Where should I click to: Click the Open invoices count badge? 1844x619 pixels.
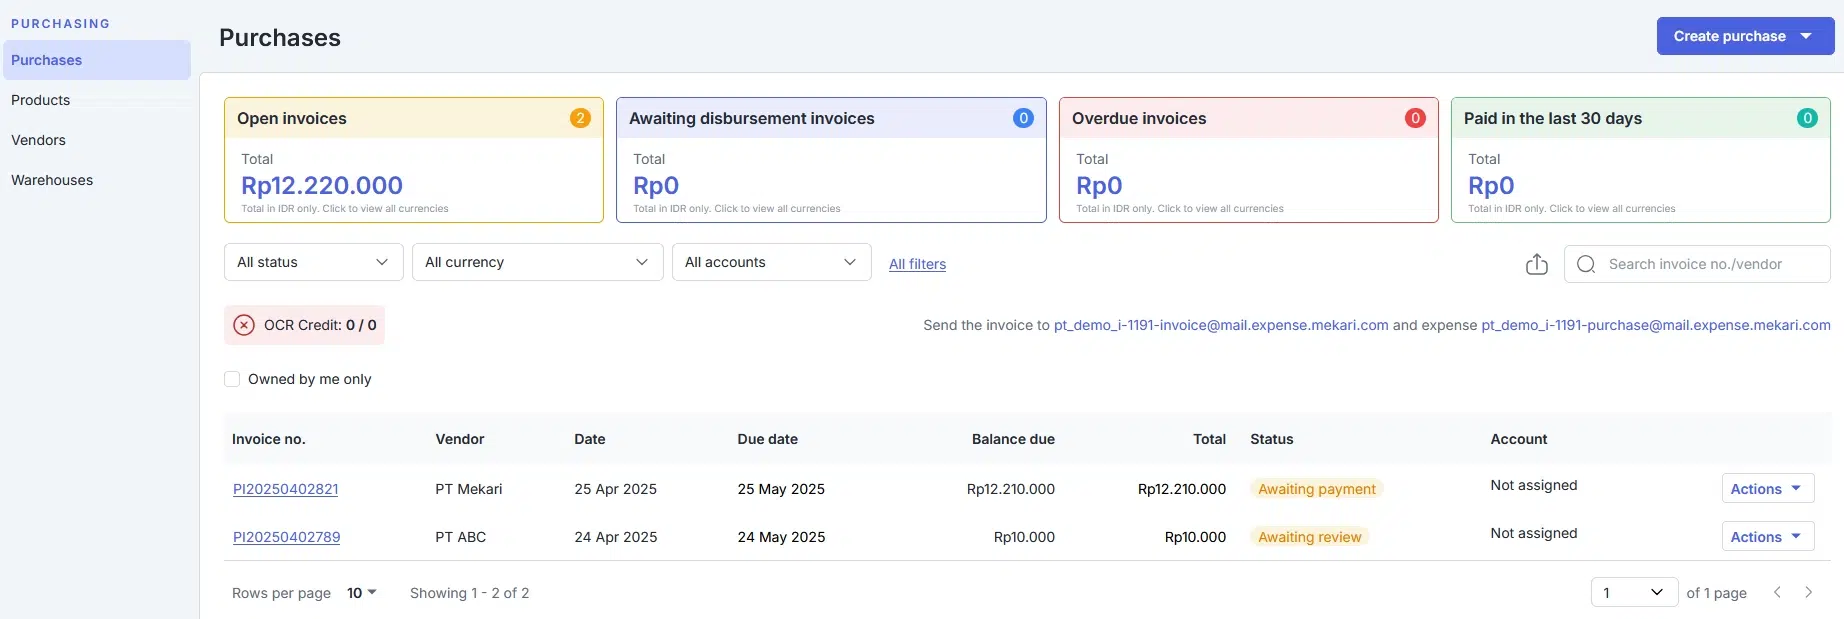pyautogui.click(x=580, y=118)
